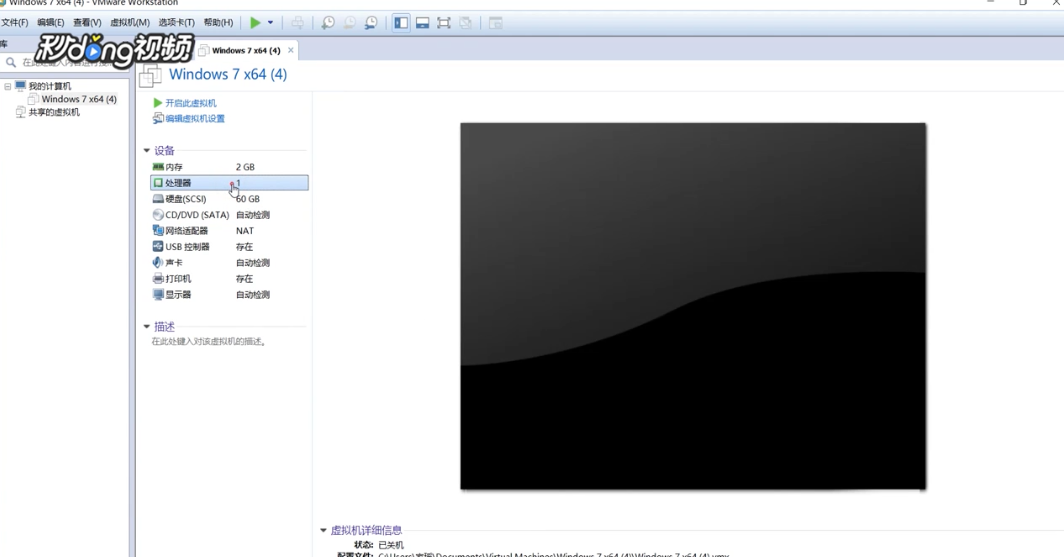1064x557 pixels.
Task: Click the 显示器 display device icon
Action: click(x=158, y=294)
